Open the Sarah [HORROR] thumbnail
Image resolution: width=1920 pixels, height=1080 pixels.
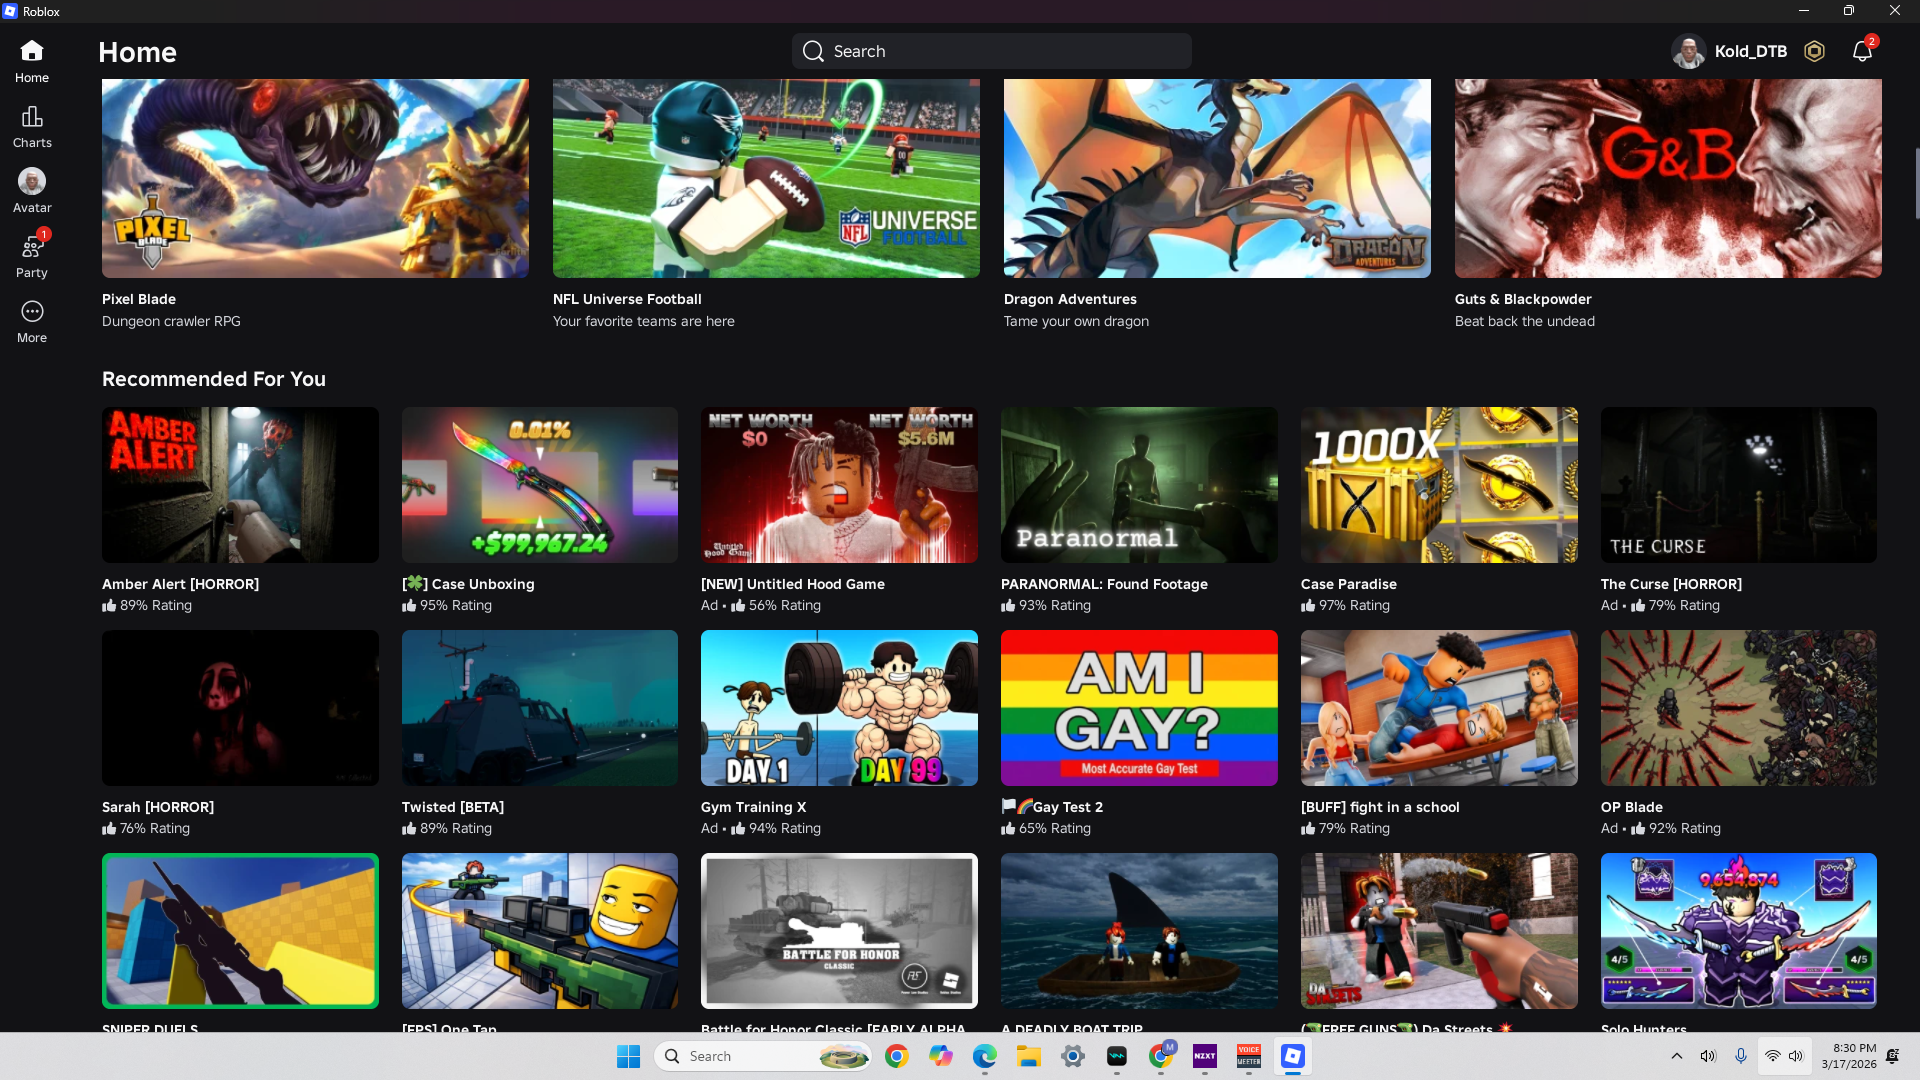click(x=240, y=708)
